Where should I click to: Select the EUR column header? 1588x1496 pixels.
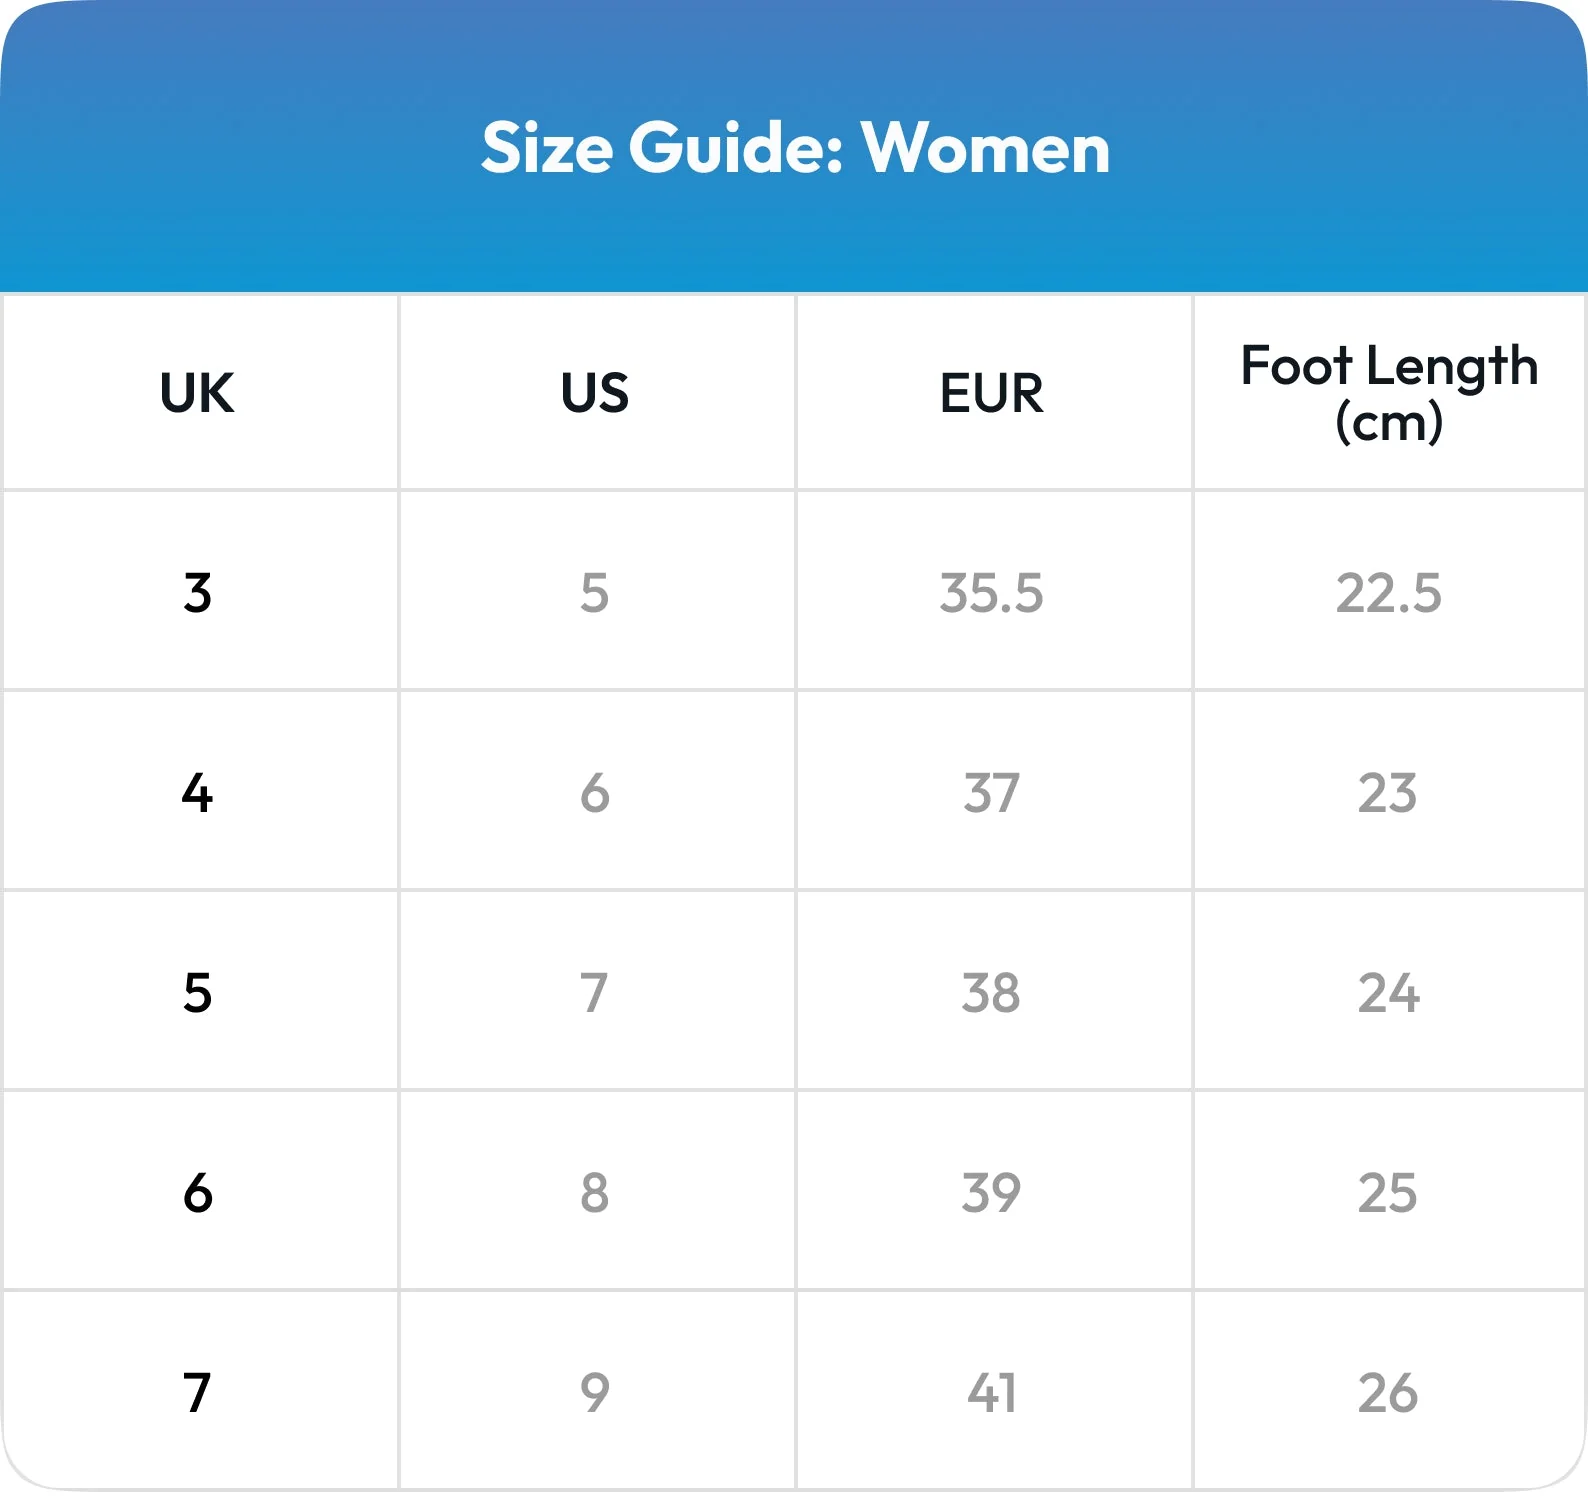click(992, 393)
